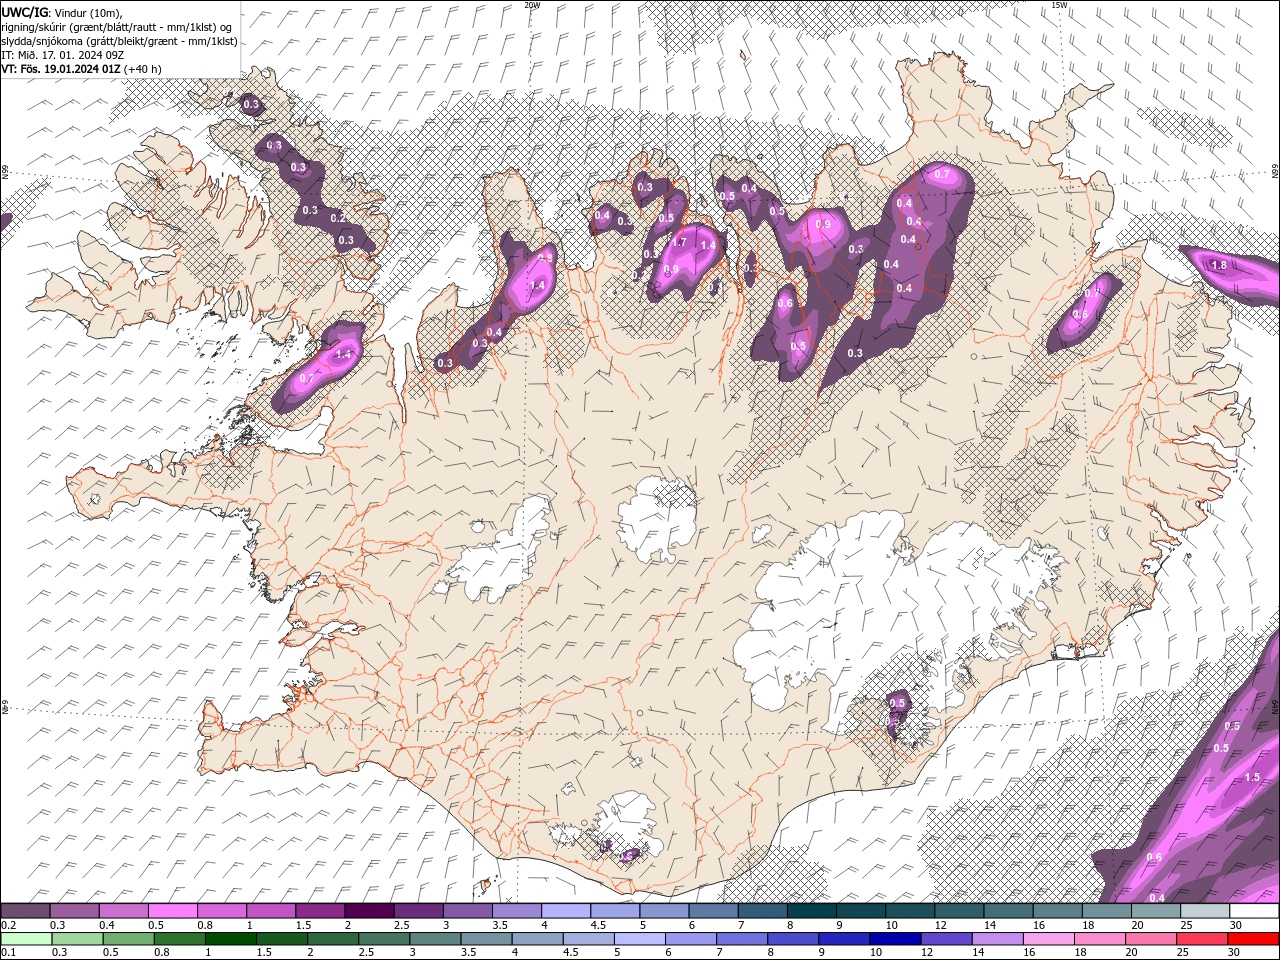The image size is (1280, 960).
Task: Select upper legend swatch between 25 and 30
Action: tap(1205, 911)
